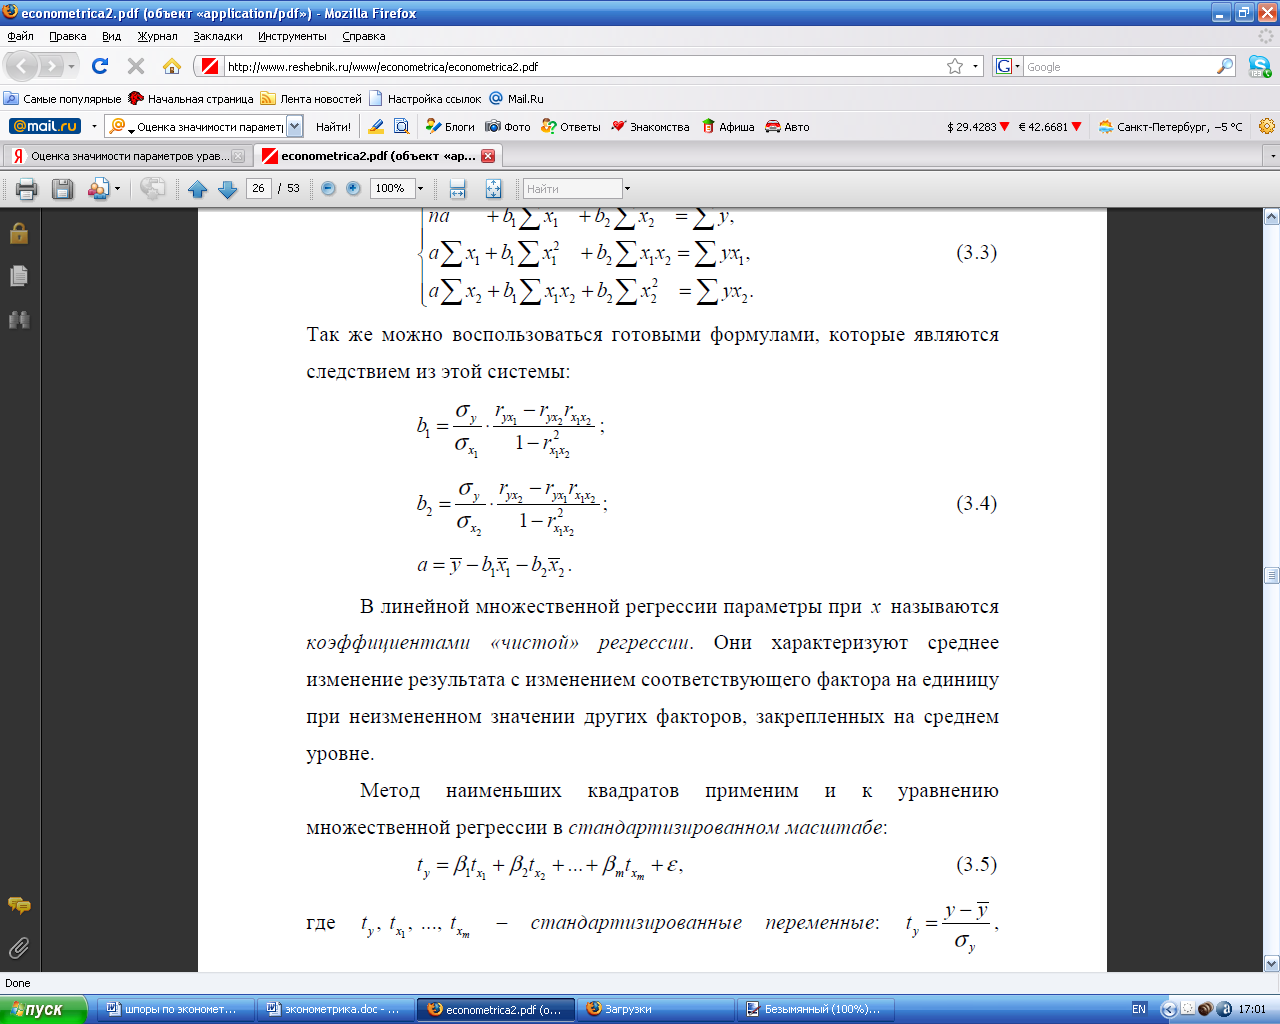Open Начальная страница bookmark
This screenshot has height=1024, width=1280.
point(191,99)
